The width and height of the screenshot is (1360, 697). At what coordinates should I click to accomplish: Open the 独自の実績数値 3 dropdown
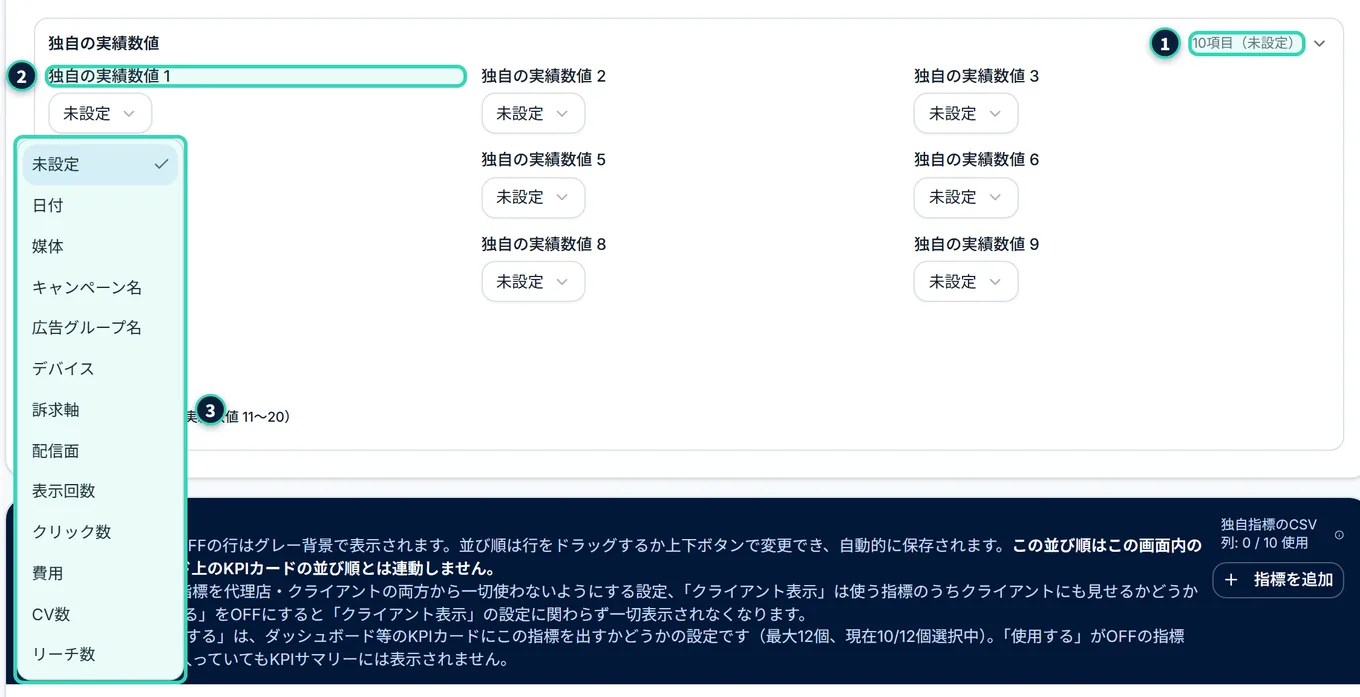[966, 114]
